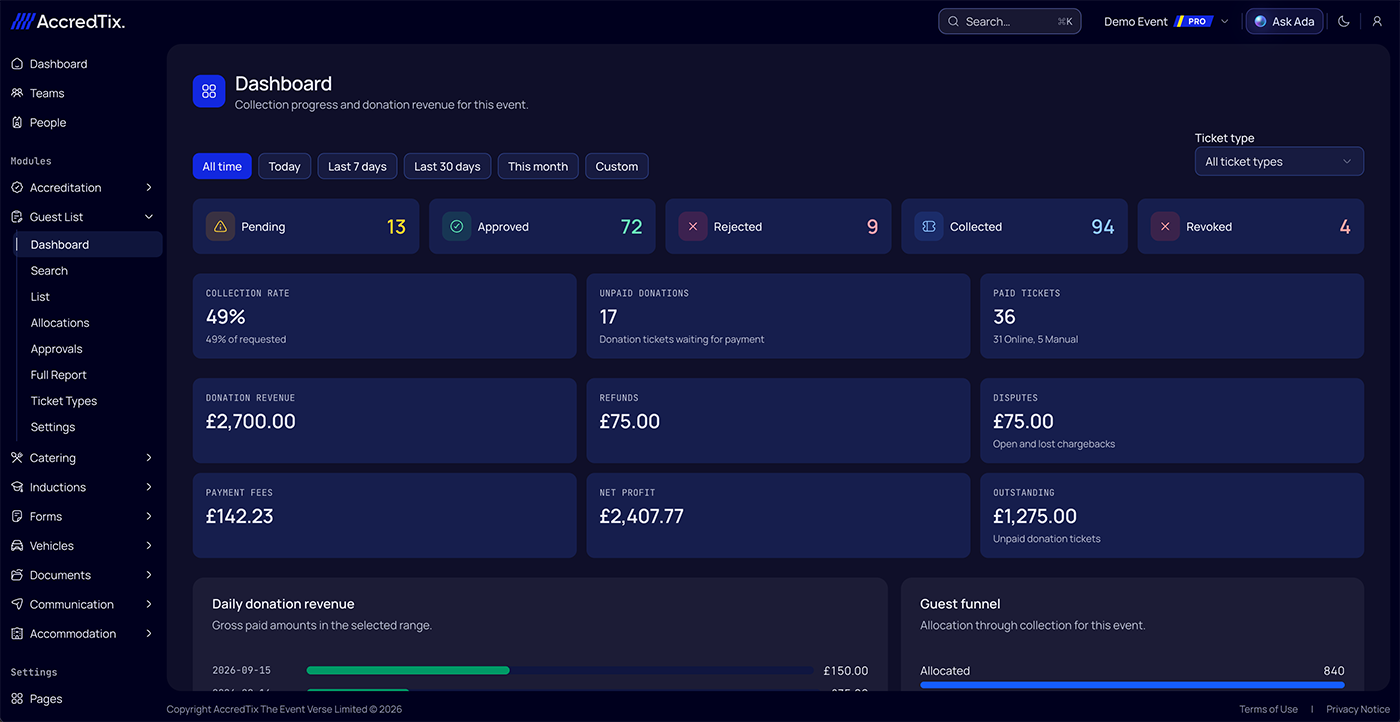Open the user profile icon
Screen dimensions: 1400x722
coord(1377,21)
